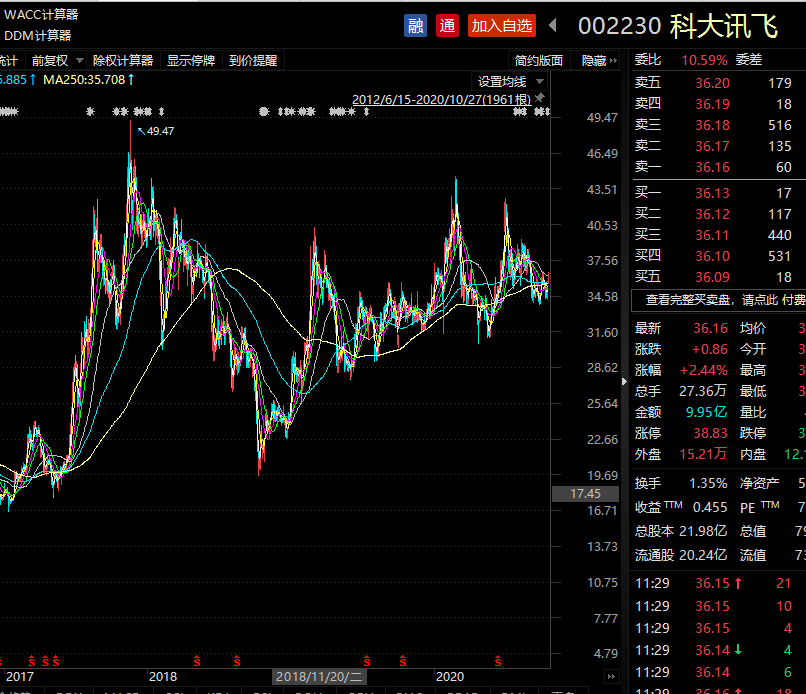Click the up-down arrow marker near the 49.47 peak
Screen dimensions: 806x694
(x=161, y=111)
